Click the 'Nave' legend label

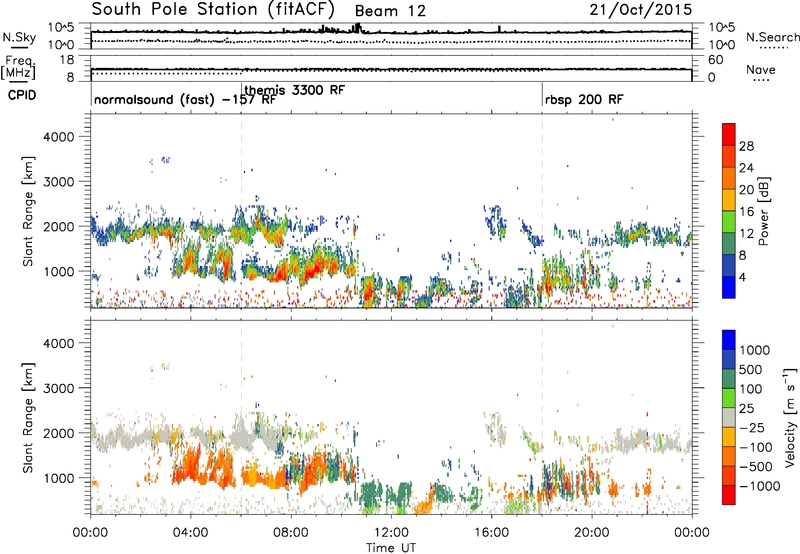(x=760, y=69)
